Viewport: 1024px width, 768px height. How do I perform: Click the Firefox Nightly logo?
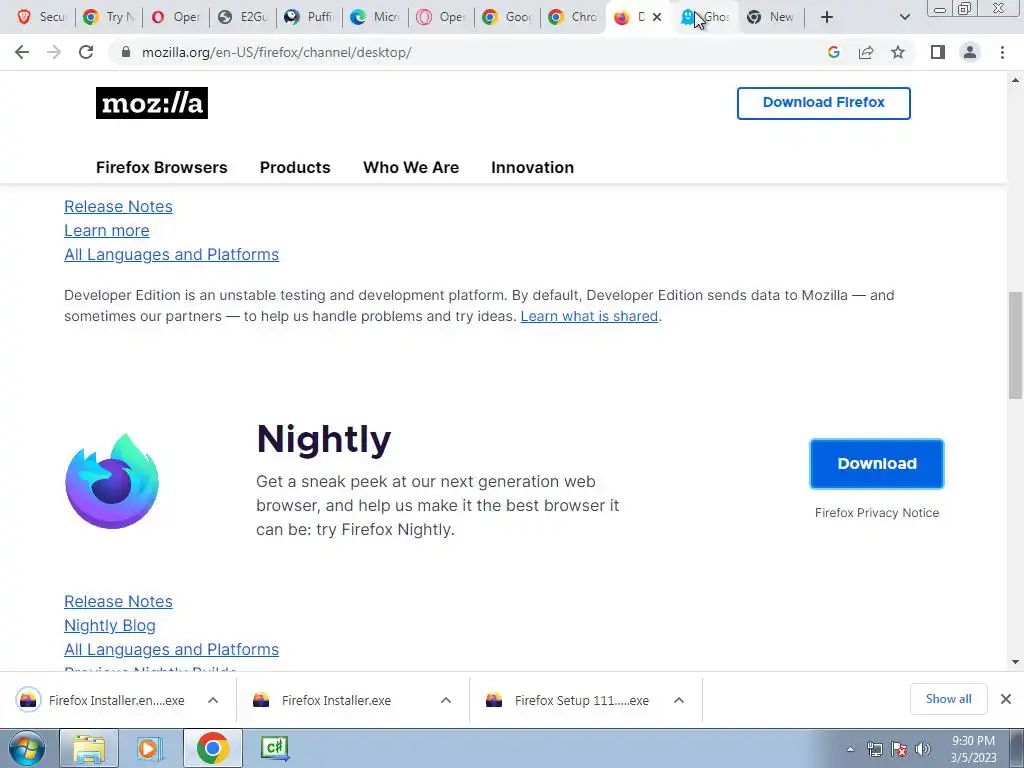[x=112, y=481]
